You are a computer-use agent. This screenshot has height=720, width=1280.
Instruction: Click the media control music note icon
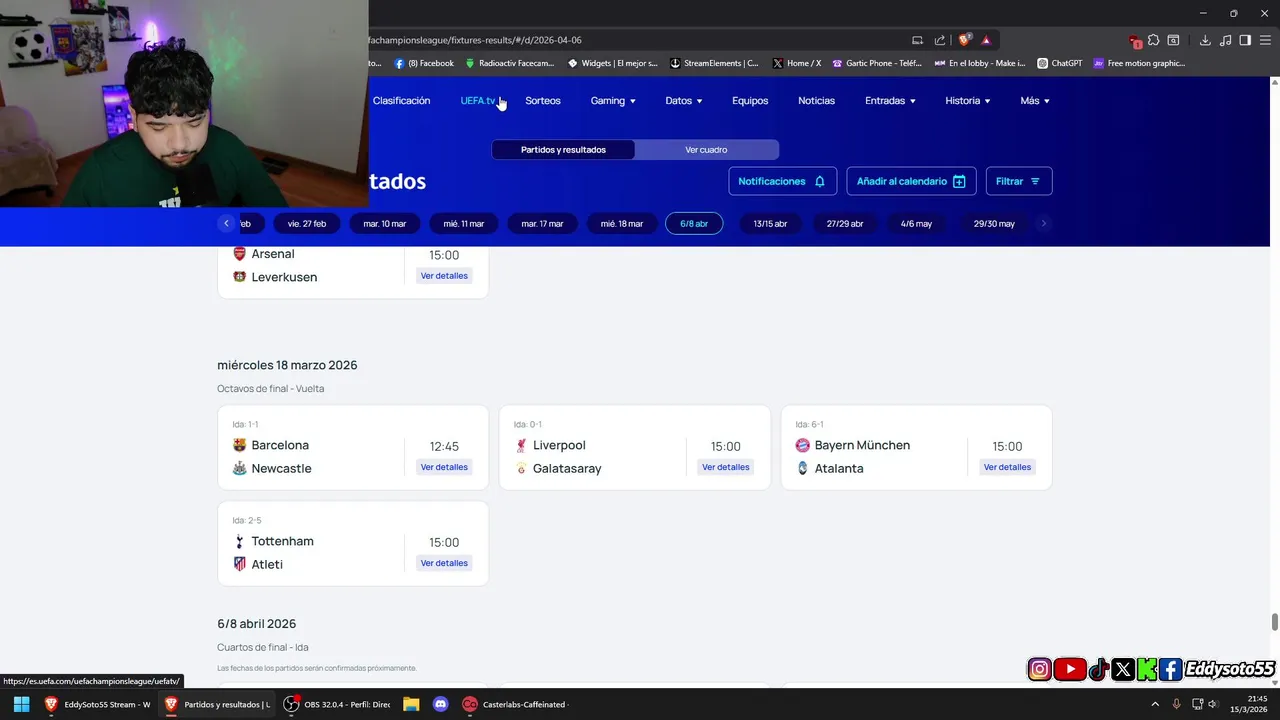click(1225, 40)
